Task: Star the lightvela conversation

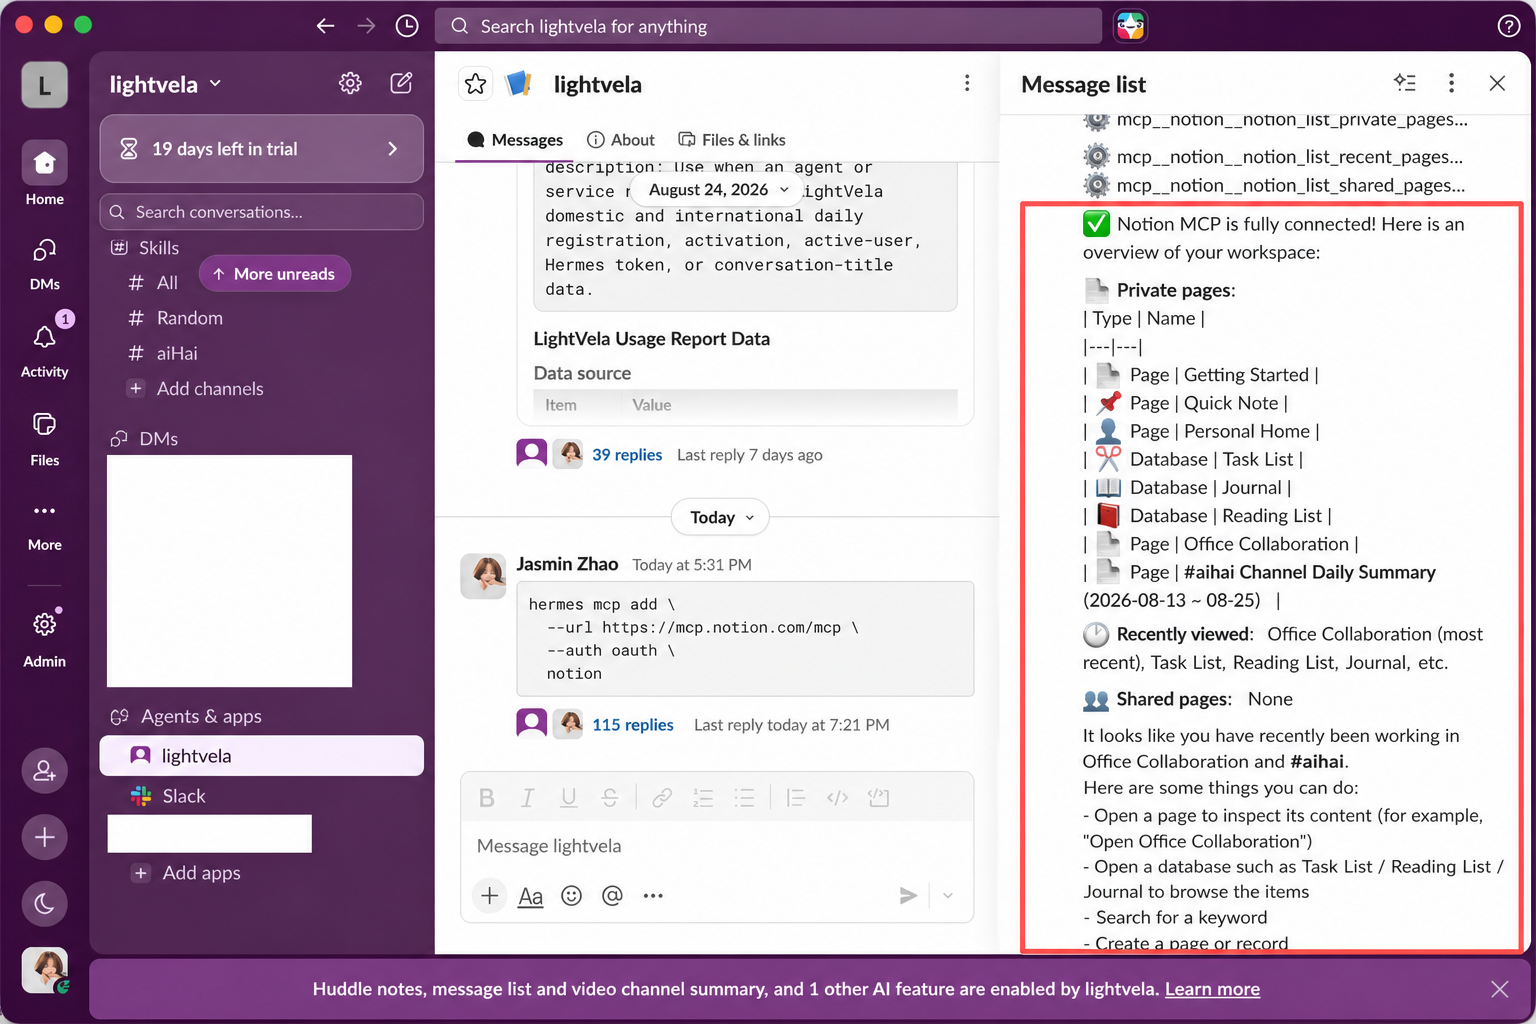Action: click(476, 84)
